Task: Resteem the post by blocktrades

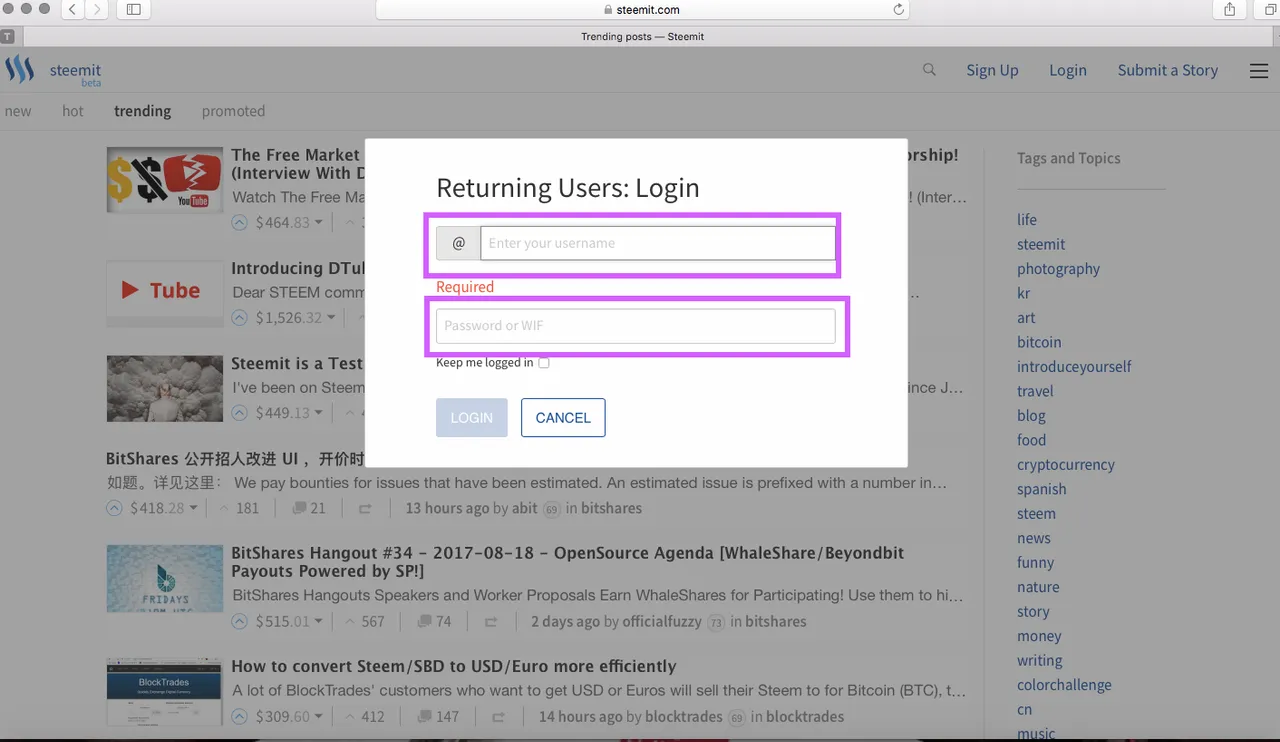Action: tap(499, 716)
